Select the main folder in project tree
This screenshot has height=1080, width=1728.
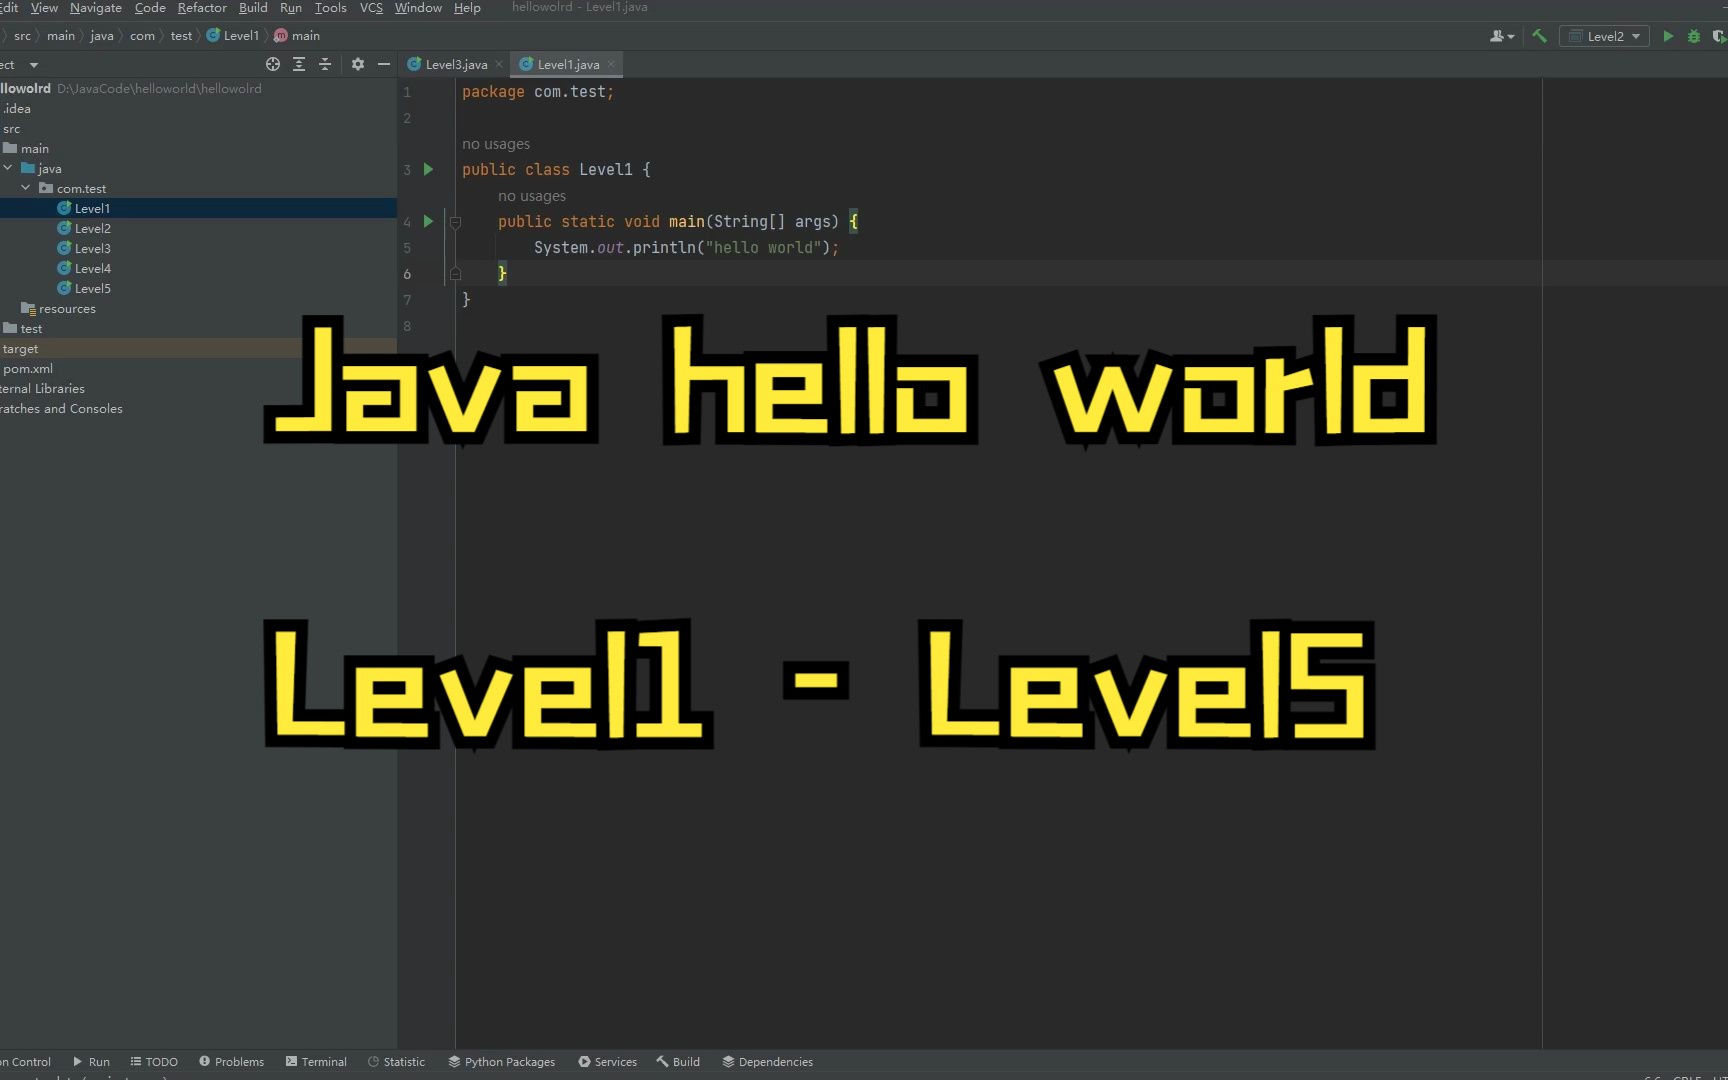point(26,148)
